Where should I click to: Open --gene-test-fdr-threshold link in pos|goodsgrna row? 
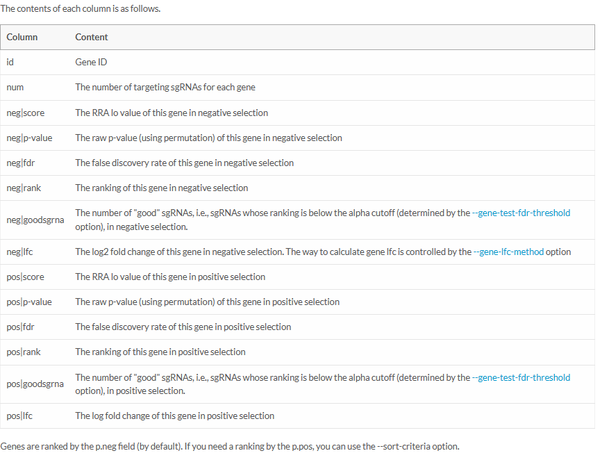click(x=524, y=377)
